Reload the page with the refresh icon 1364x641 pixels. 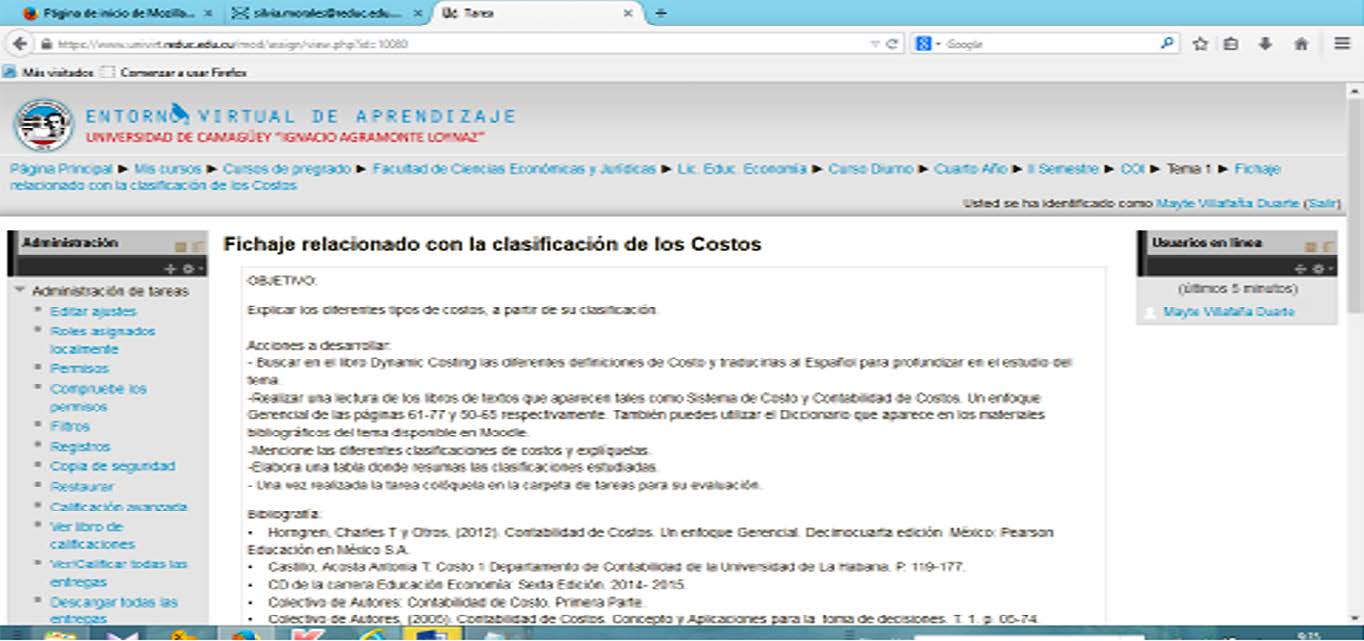click(892, 44)
